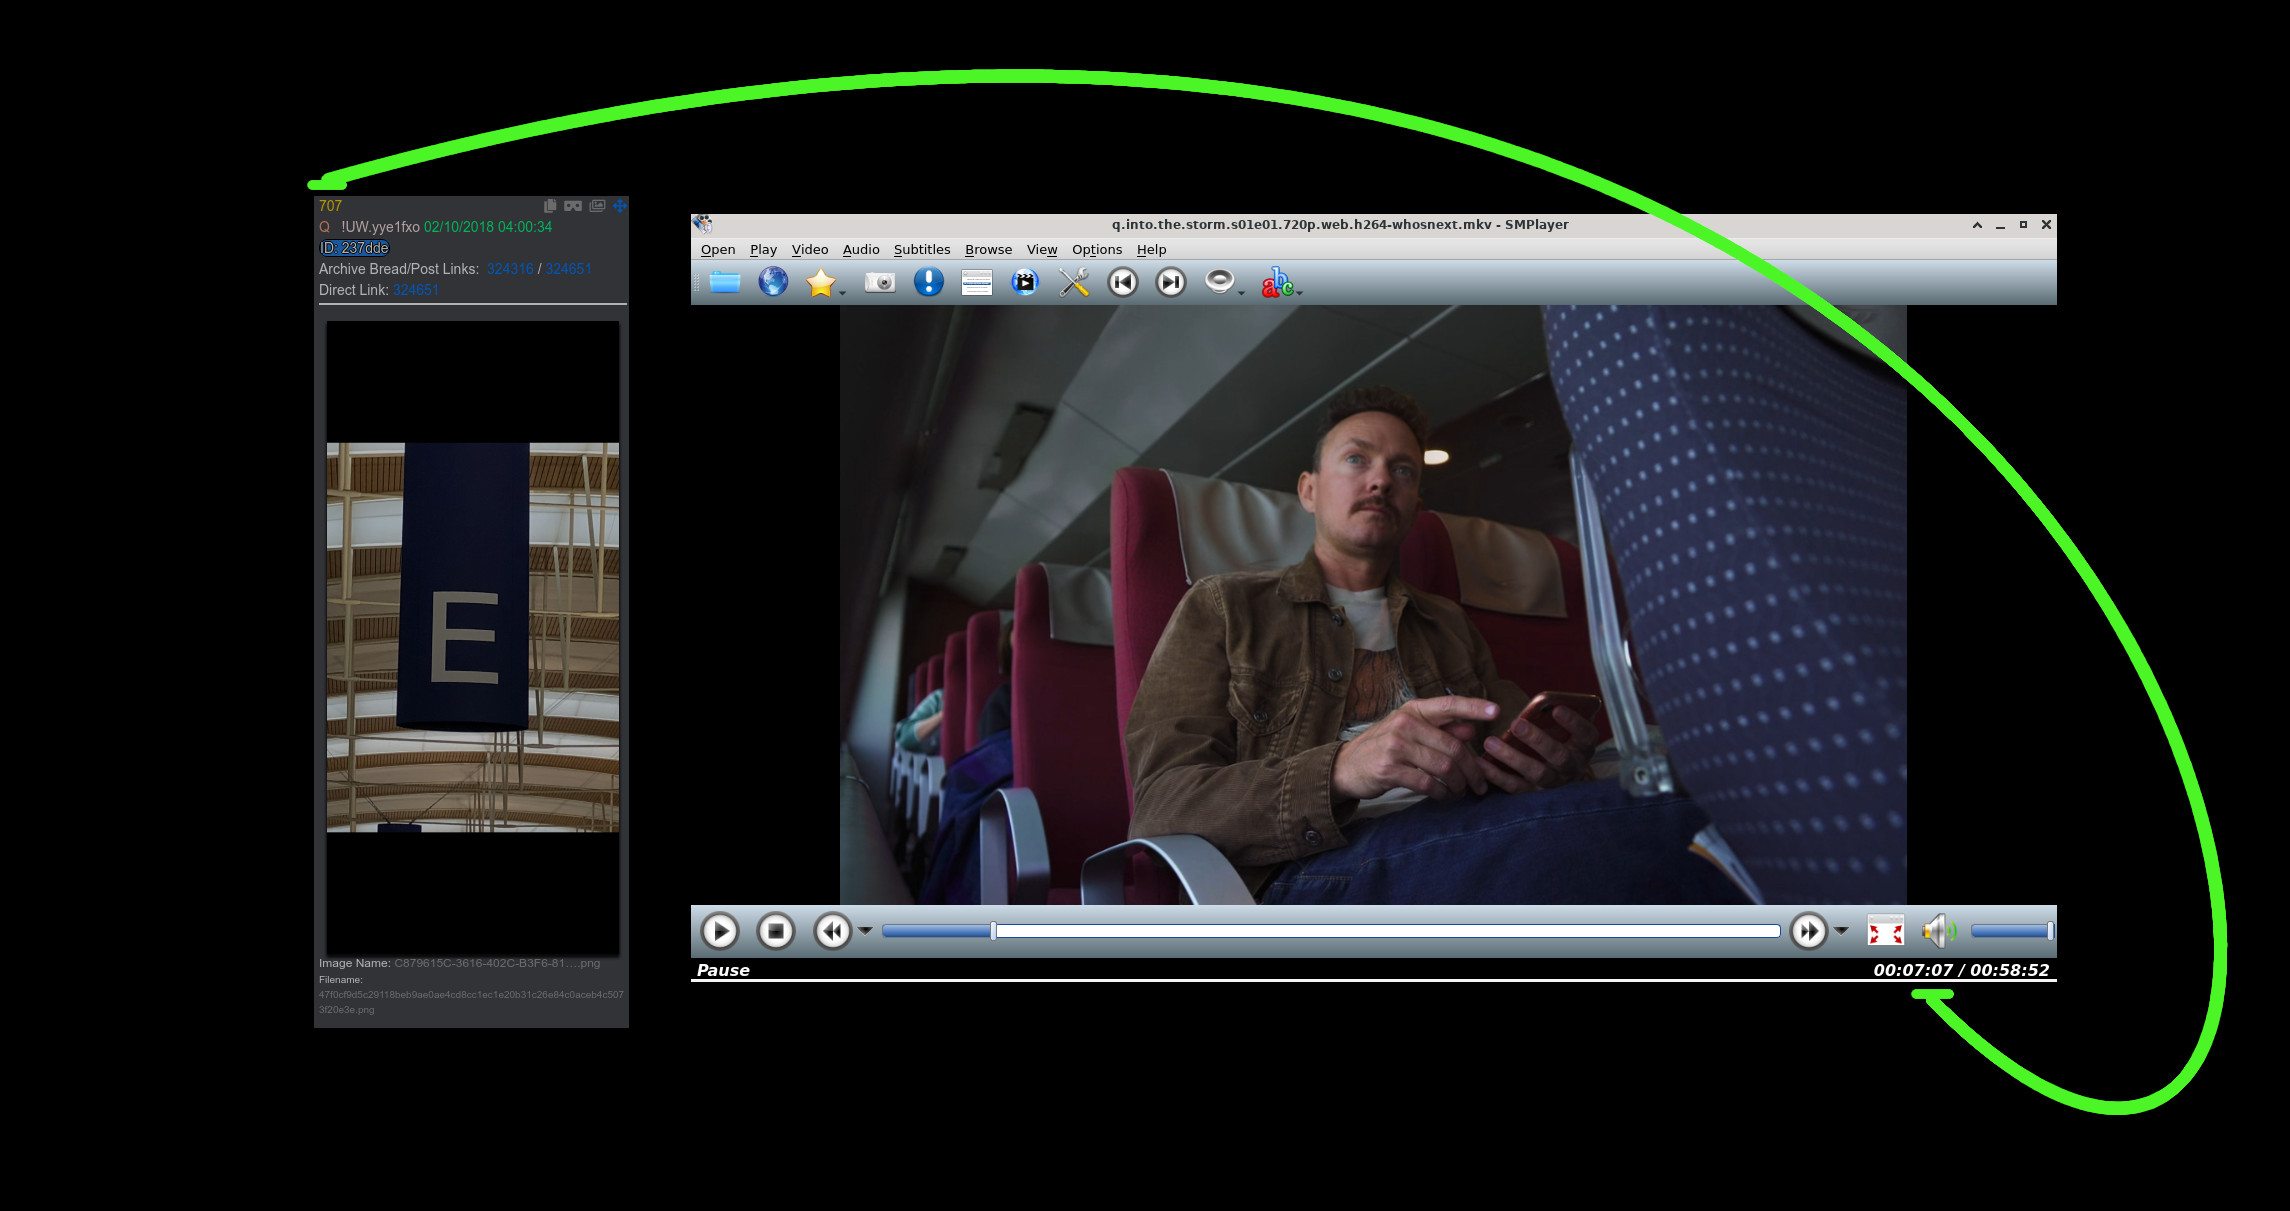Open the View menu
The height and width of the screenshot is (1211, 2290).
(x=1042, y=250)
